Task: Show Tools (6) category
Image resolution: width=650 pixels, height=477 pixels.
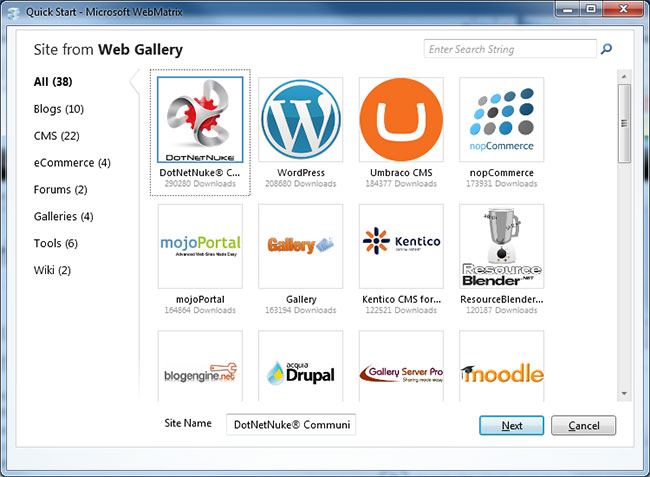Action: (x=56, y=243)
